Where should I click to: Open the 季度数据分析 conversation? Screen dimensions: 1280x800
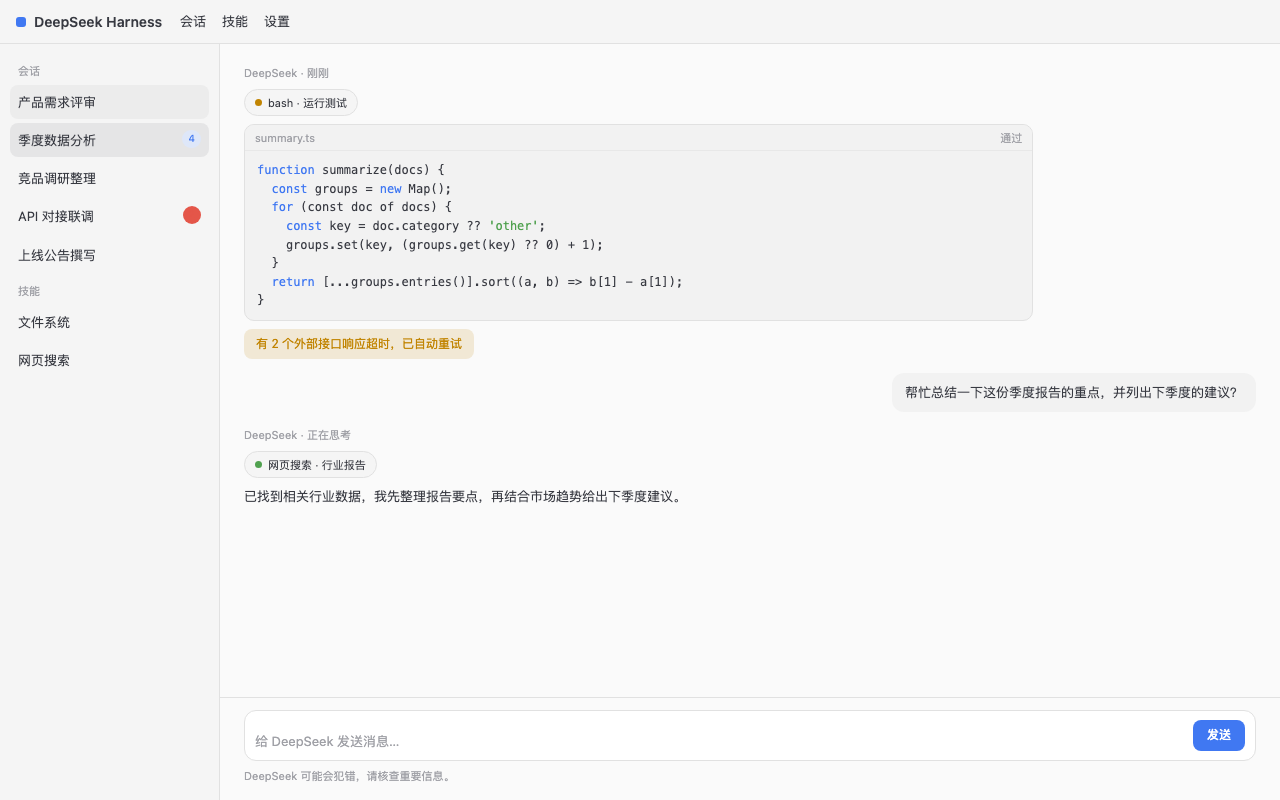(109, 140)
